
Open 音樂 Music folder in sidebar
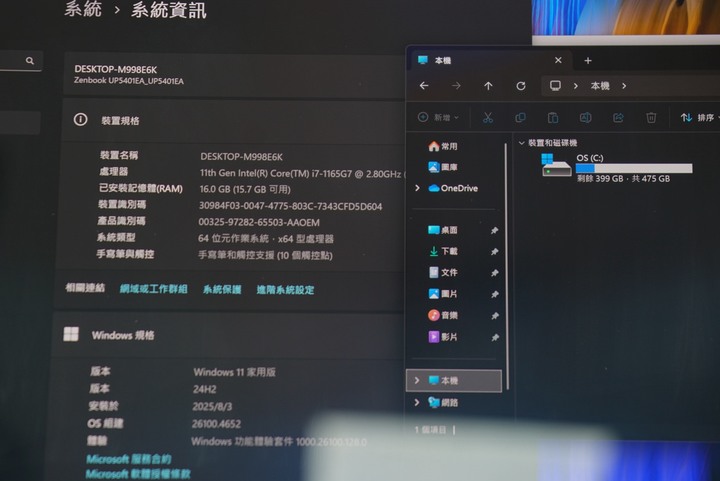tap(443, 315)
